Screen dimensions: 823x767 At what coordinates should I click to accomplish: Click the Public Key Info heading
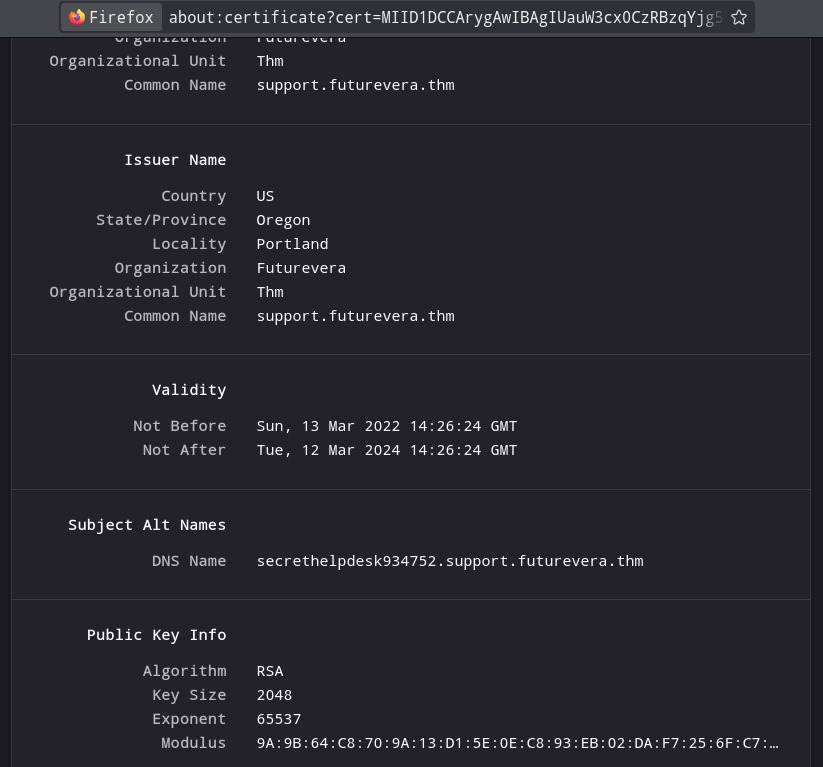(x=156, y=634)
